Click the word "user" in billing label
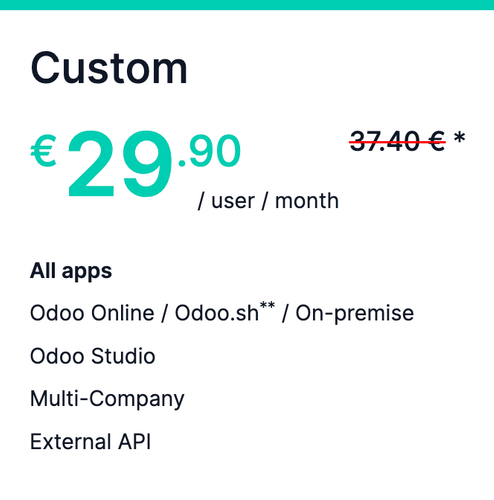Image resolution: width=494 pixels, height=500 pixels. pos(233,201)
